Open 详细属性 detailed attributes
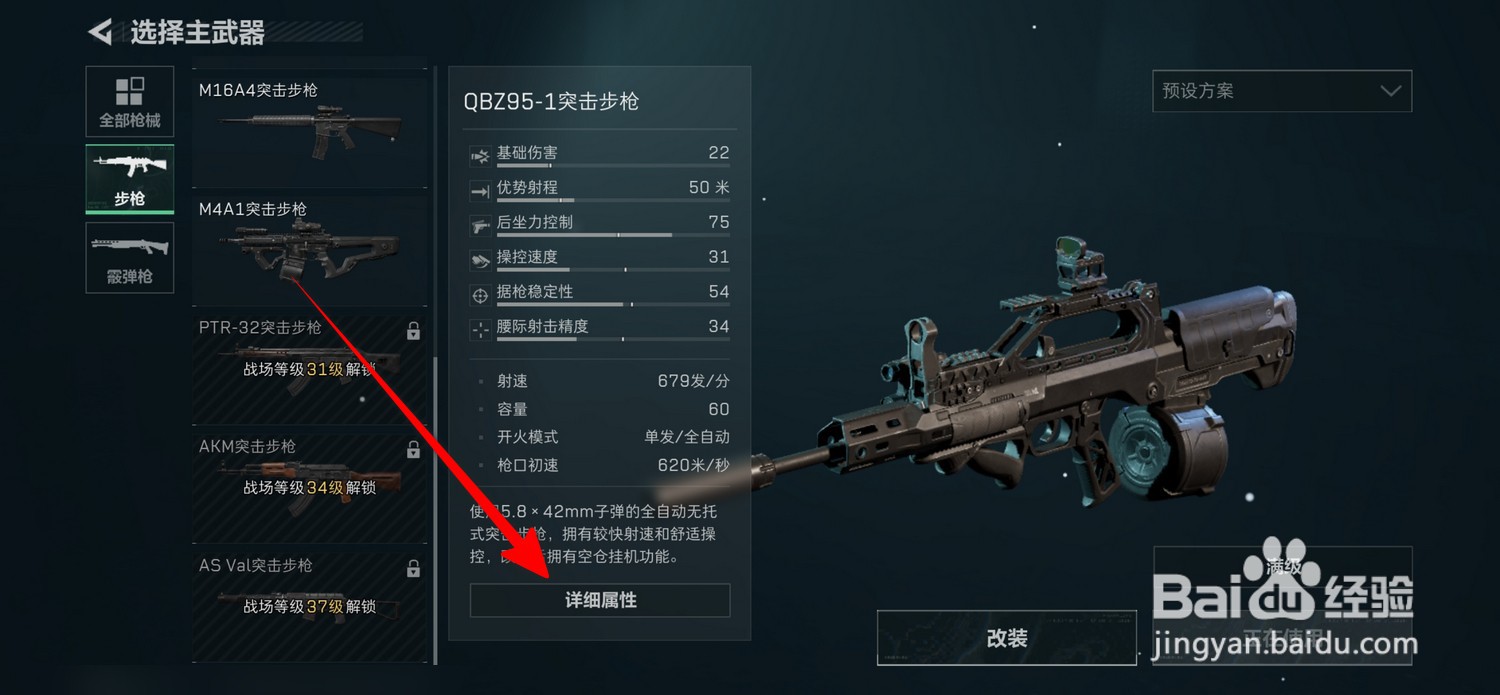1500x695 pixels. pos(600,600)
